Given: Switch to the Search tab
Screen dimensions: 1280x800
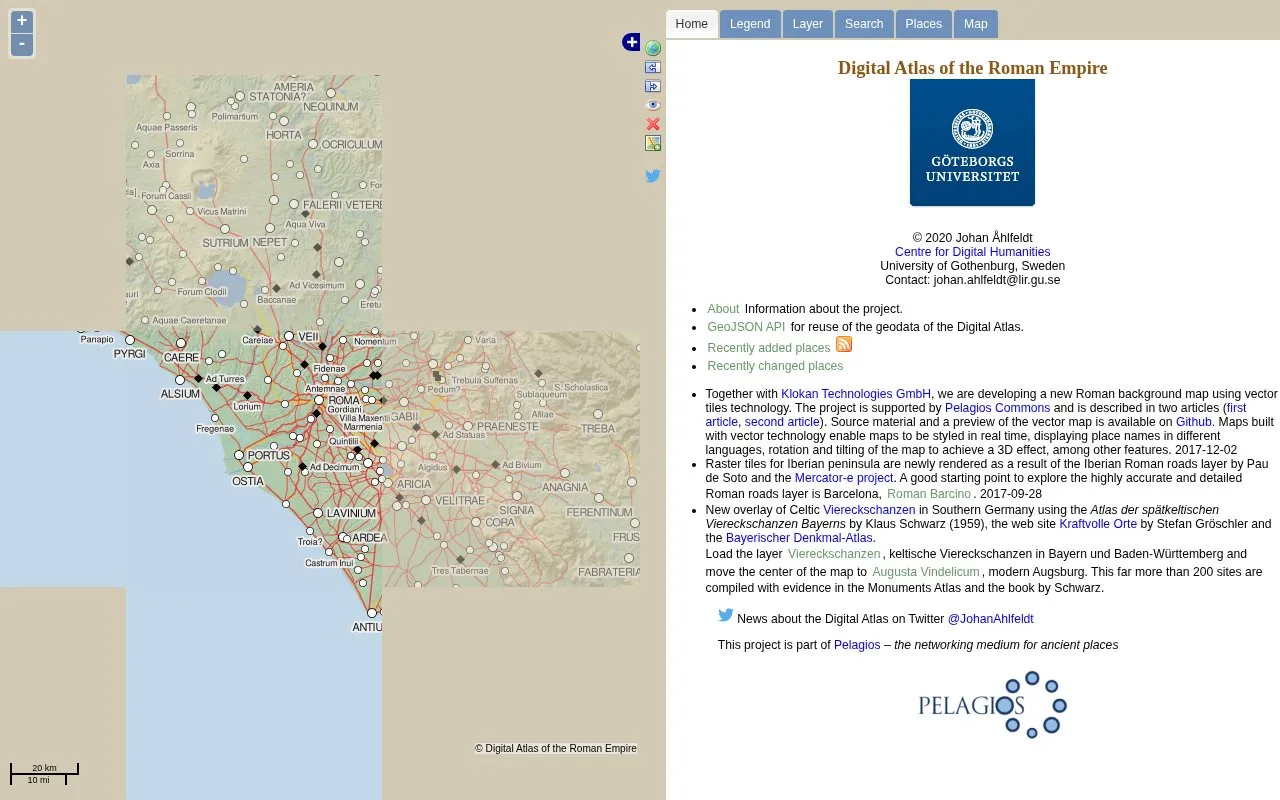Looking at the screenshot, I should (x=864, y=24).
